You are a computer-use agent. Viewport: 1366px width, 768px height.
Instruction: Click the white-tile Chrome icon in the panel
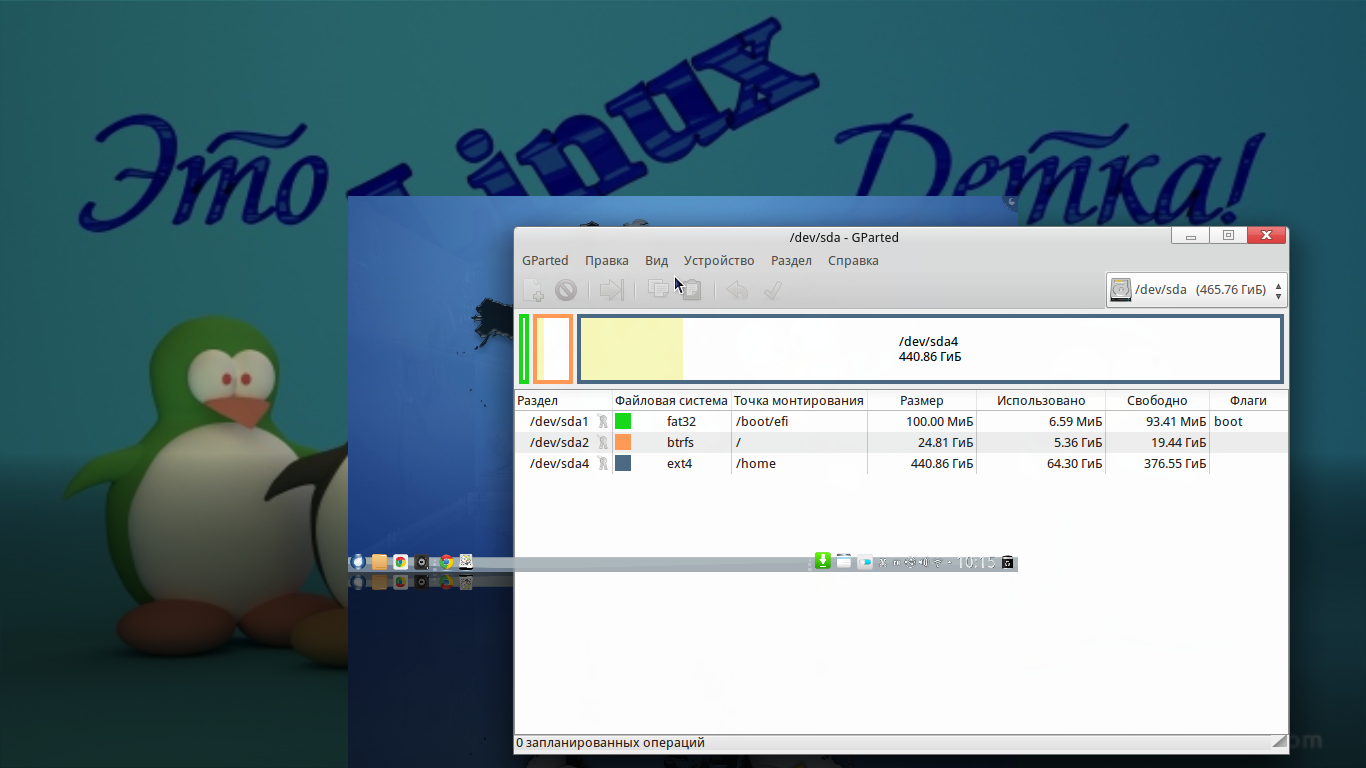pos(401,562)
